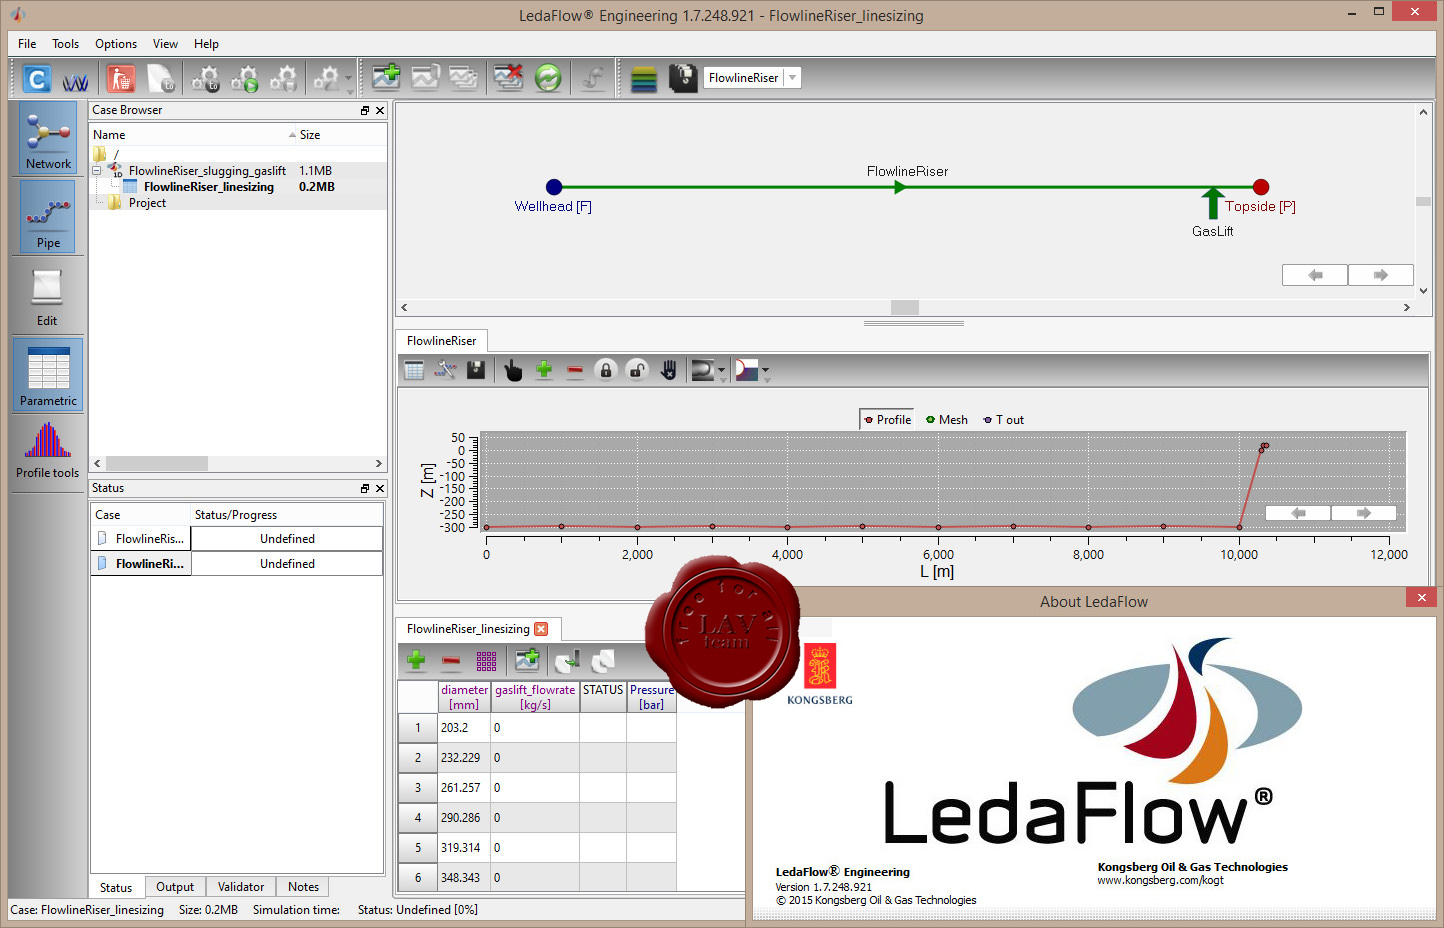Select the Project folder in tree
Viewport: 1444px width, 928px height.
pos(147,203)
